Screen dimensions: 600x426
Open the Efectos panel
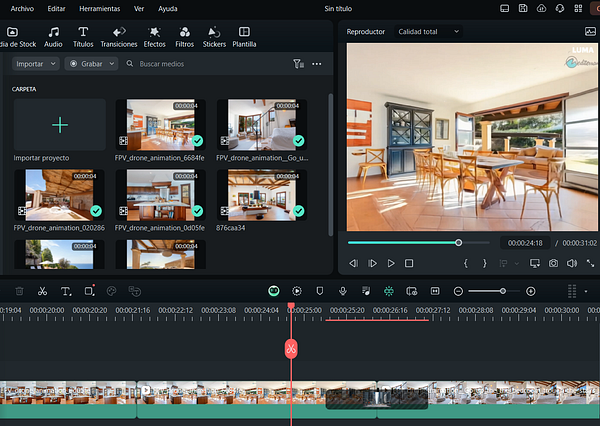pos(154,37)
